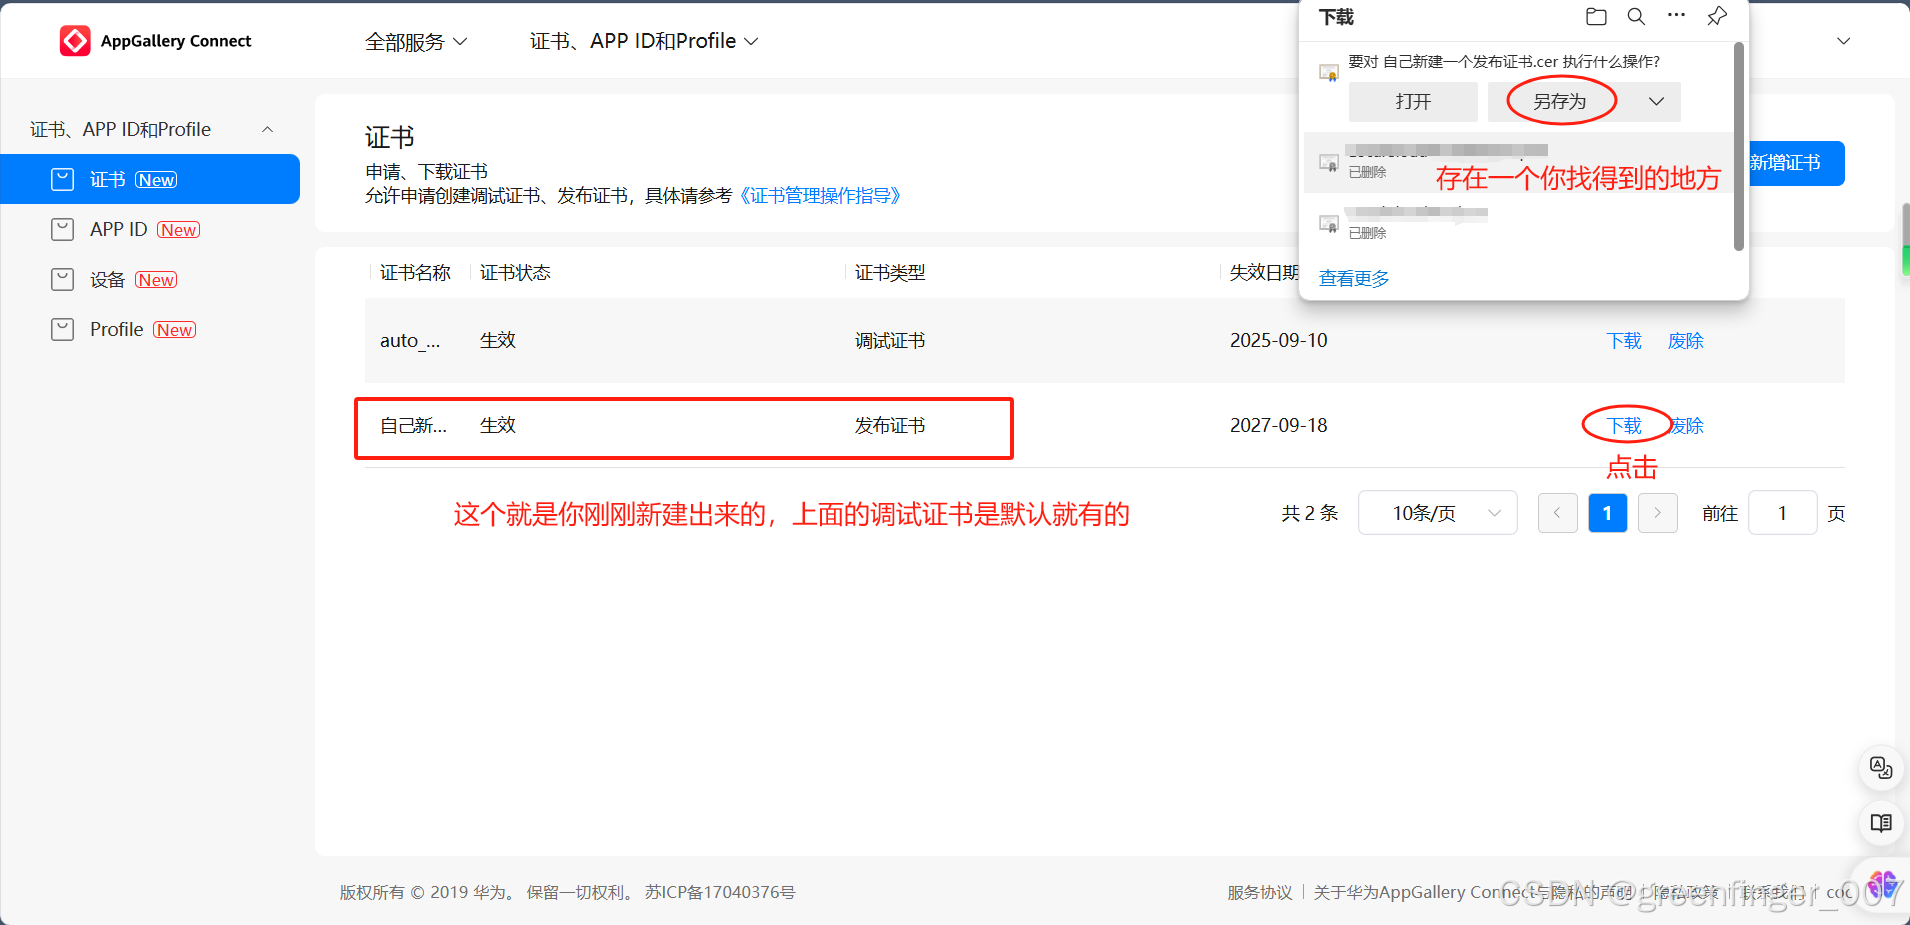Select 证书 in the sidebar menu

150,179
